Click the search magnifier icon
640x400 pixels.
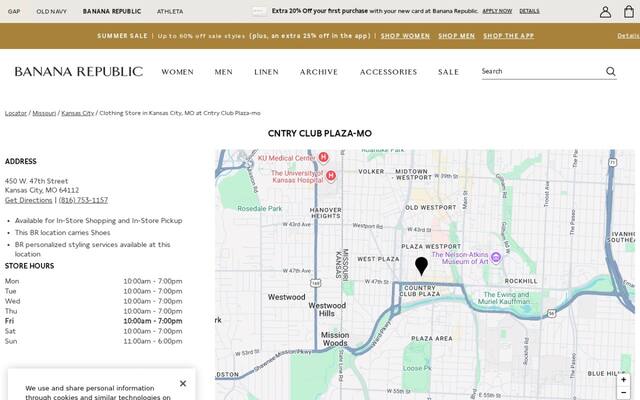[611, 71]
